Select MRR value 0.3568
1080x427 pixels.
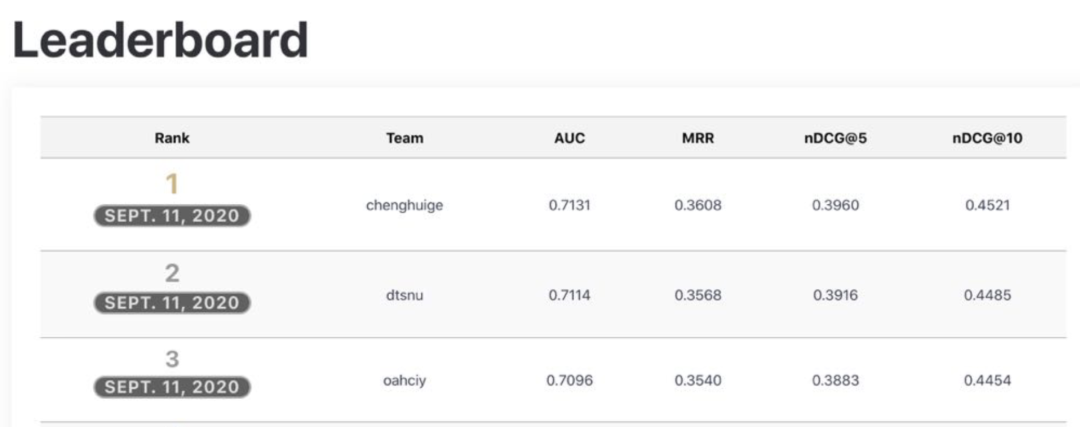[697, 295]
